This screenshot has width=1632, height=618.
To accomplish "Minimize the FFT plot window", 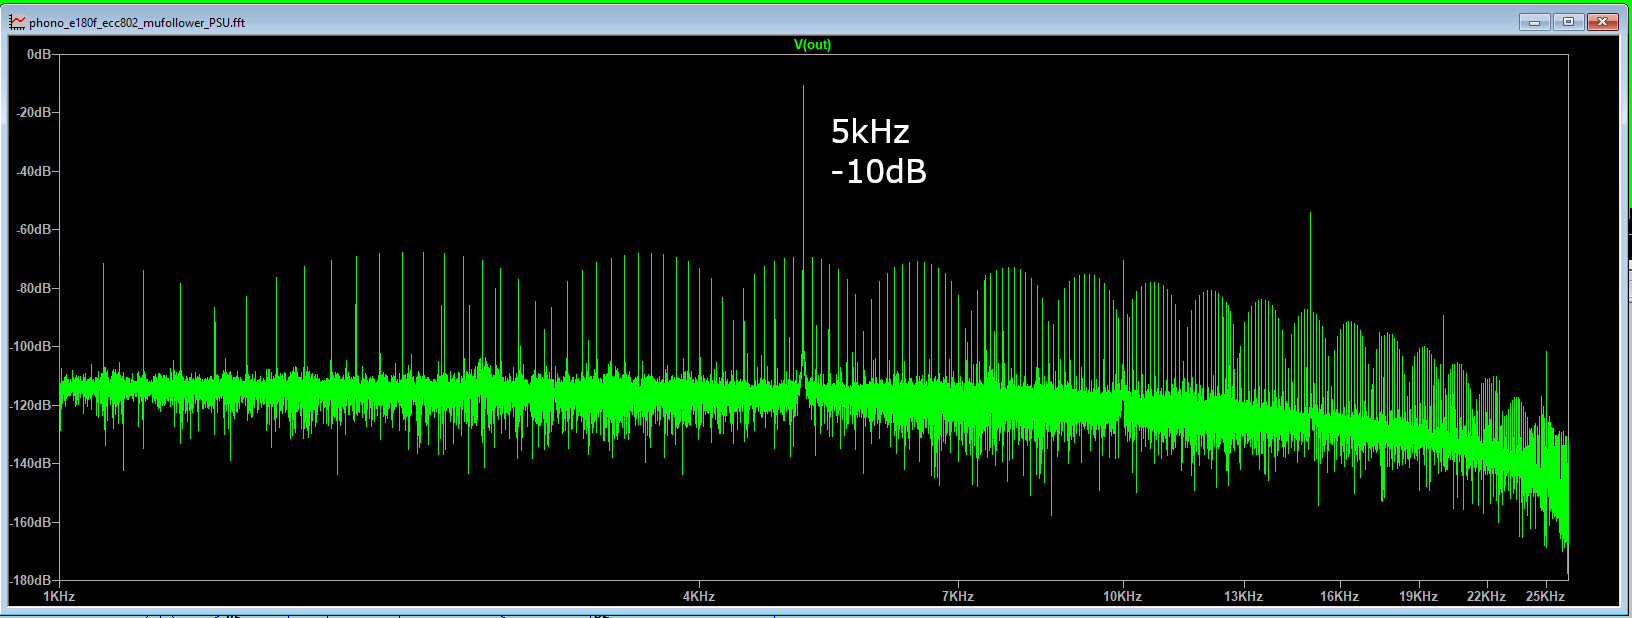I will click(x=1534, y=22).
